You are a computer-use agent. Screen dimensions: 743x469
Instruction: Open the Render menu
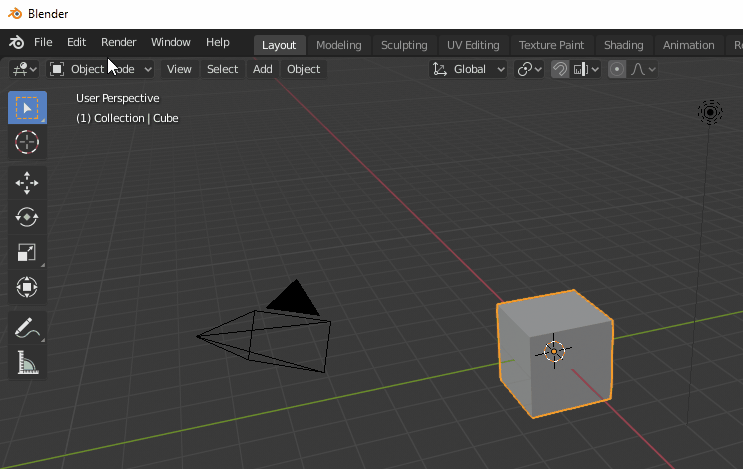118,42
